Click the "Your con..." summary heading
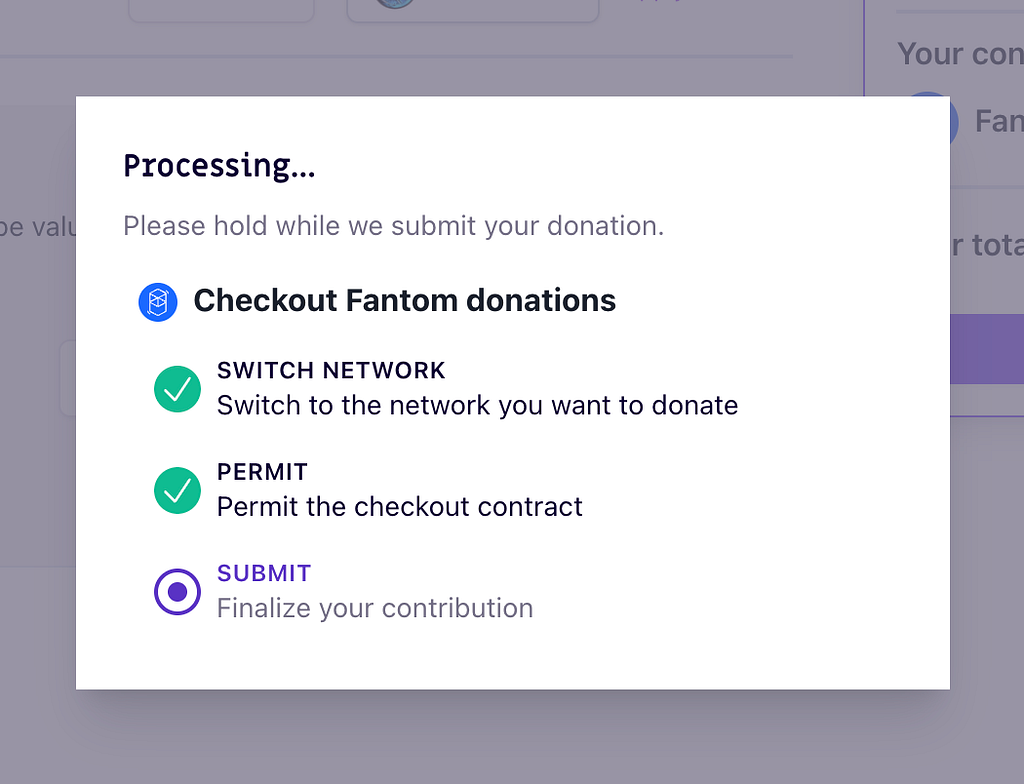This screenshot has width=1024, height=784. (960, 54)
